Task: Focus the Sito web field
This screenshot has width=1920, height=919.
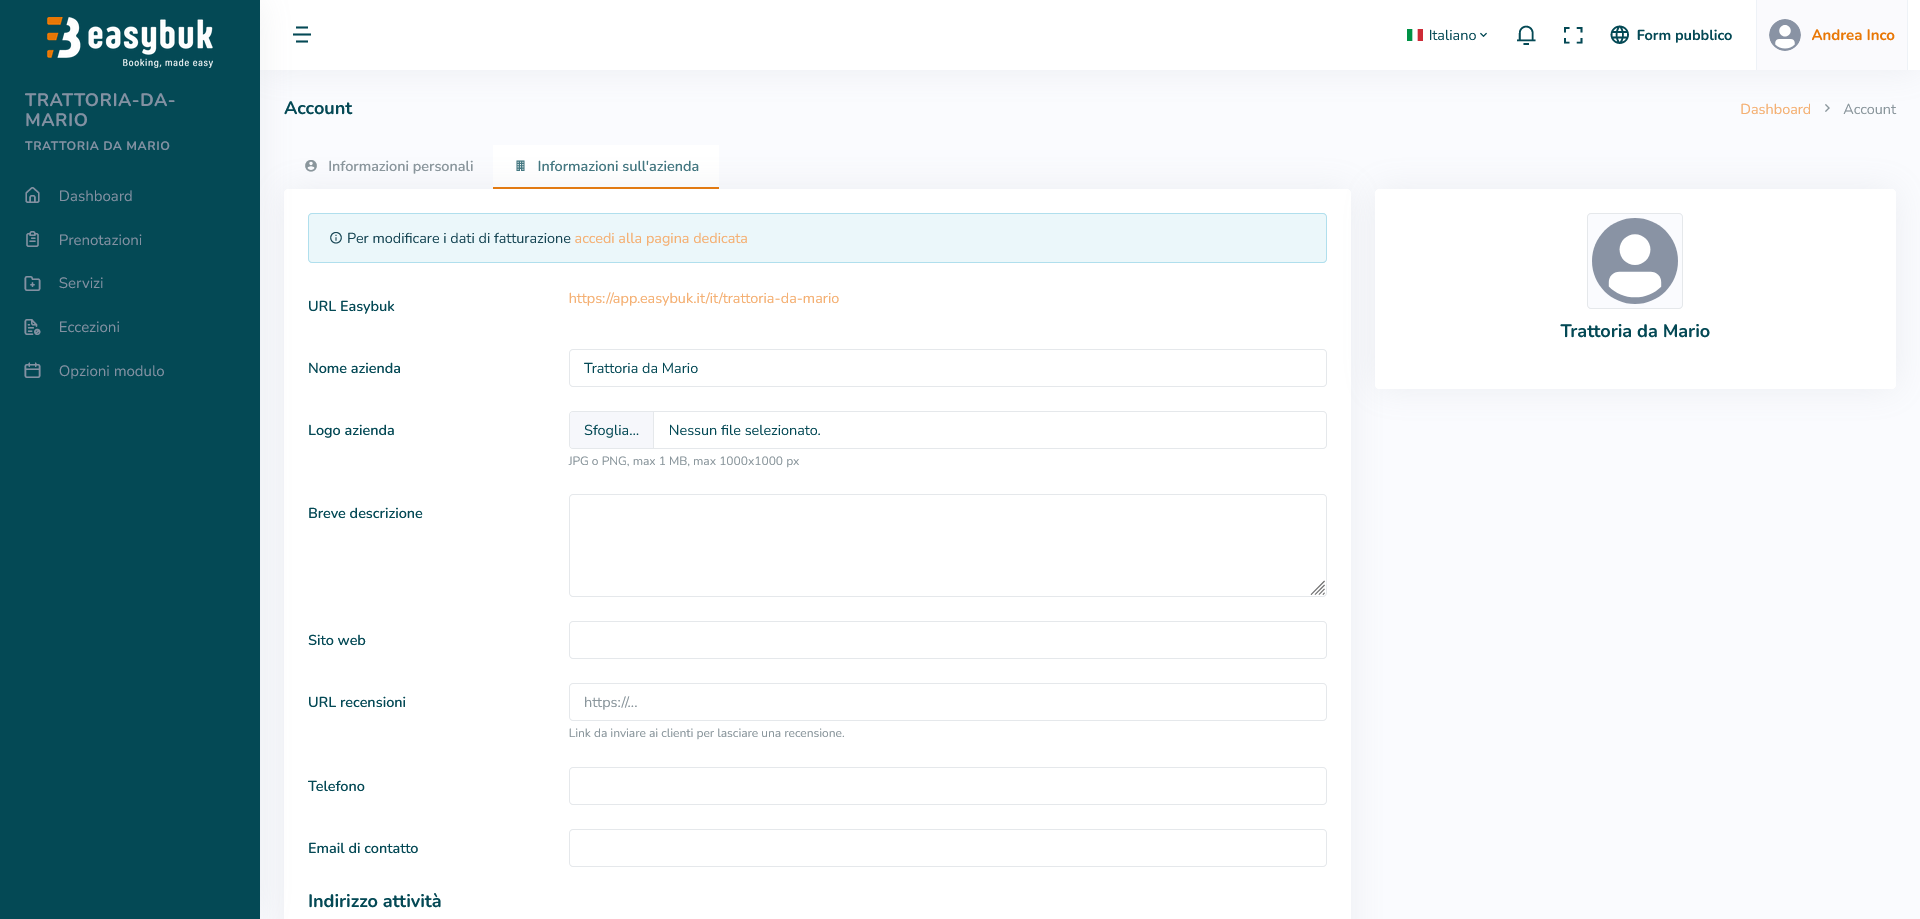Action: pos(947,640)
